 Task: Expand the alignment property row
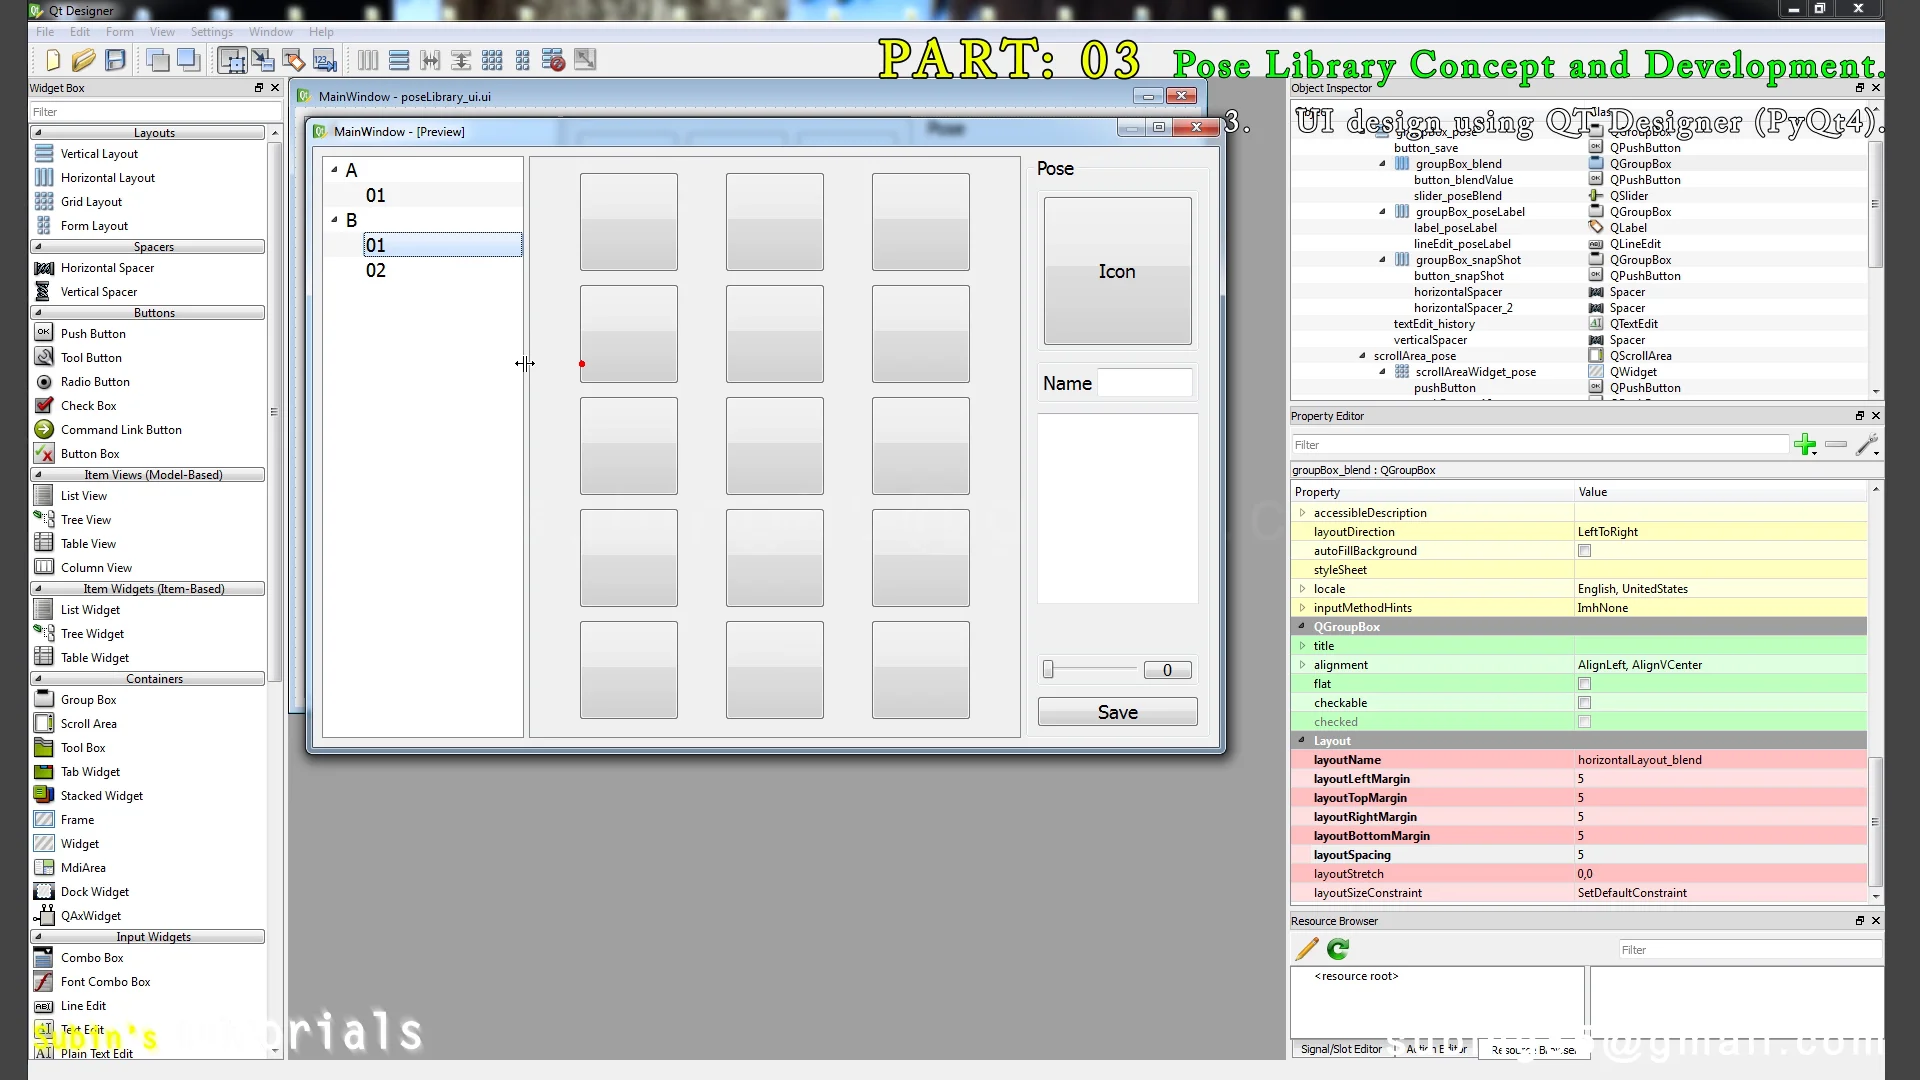pyautogui.click(x=1303, y=665)
